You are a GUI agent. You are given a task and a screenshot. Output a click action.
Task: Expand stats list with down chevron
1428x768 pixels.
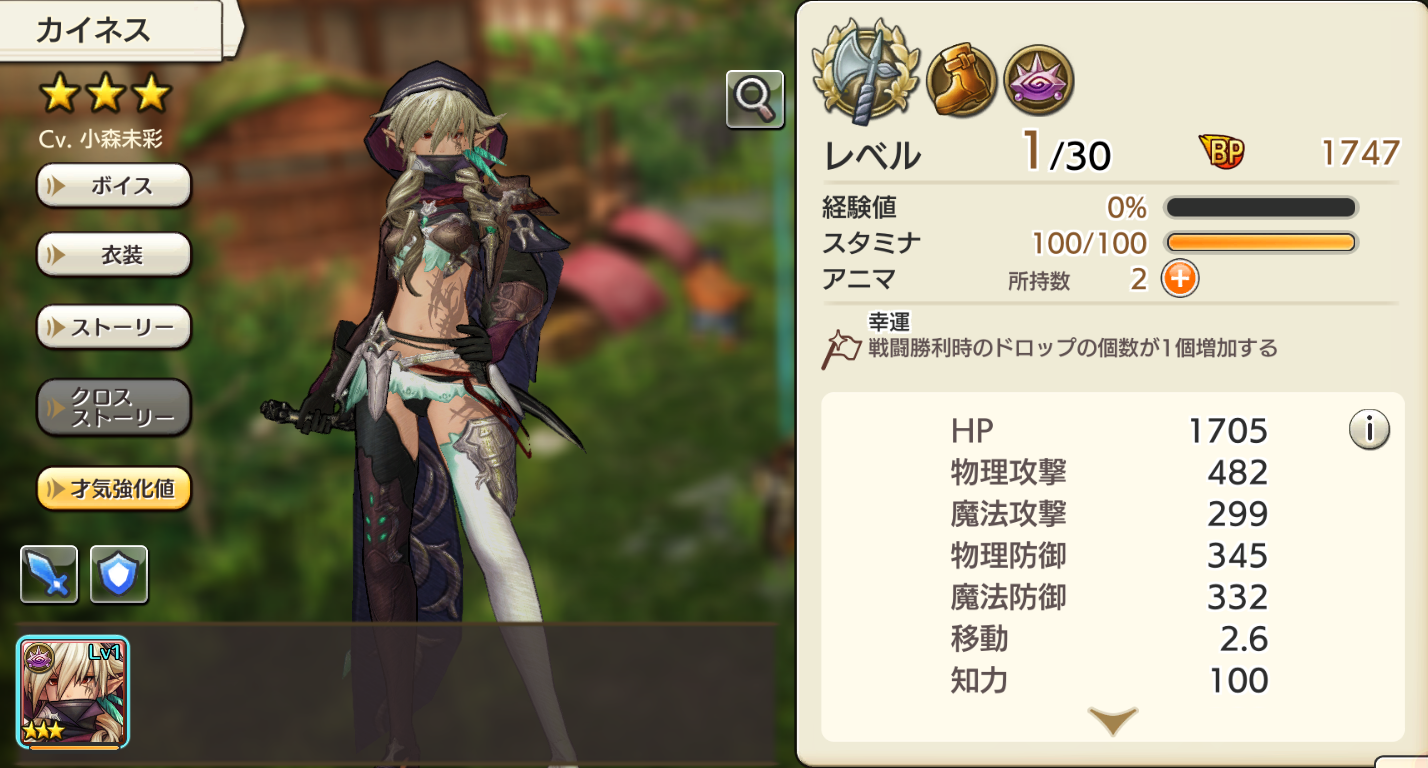tap(1112, 720)
